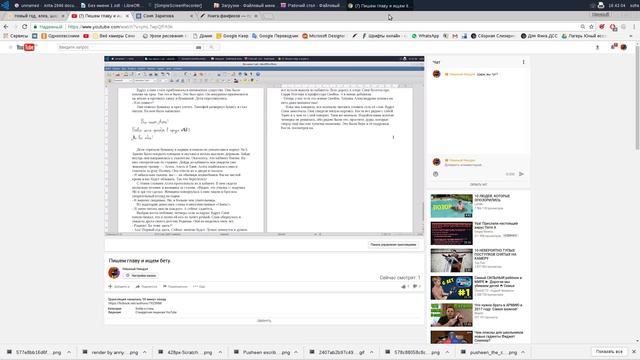Click the system tray printer icon
Image resolution: width=640 pixels, height=360 pixels.
pyautogui.click(x=601, y=5)
